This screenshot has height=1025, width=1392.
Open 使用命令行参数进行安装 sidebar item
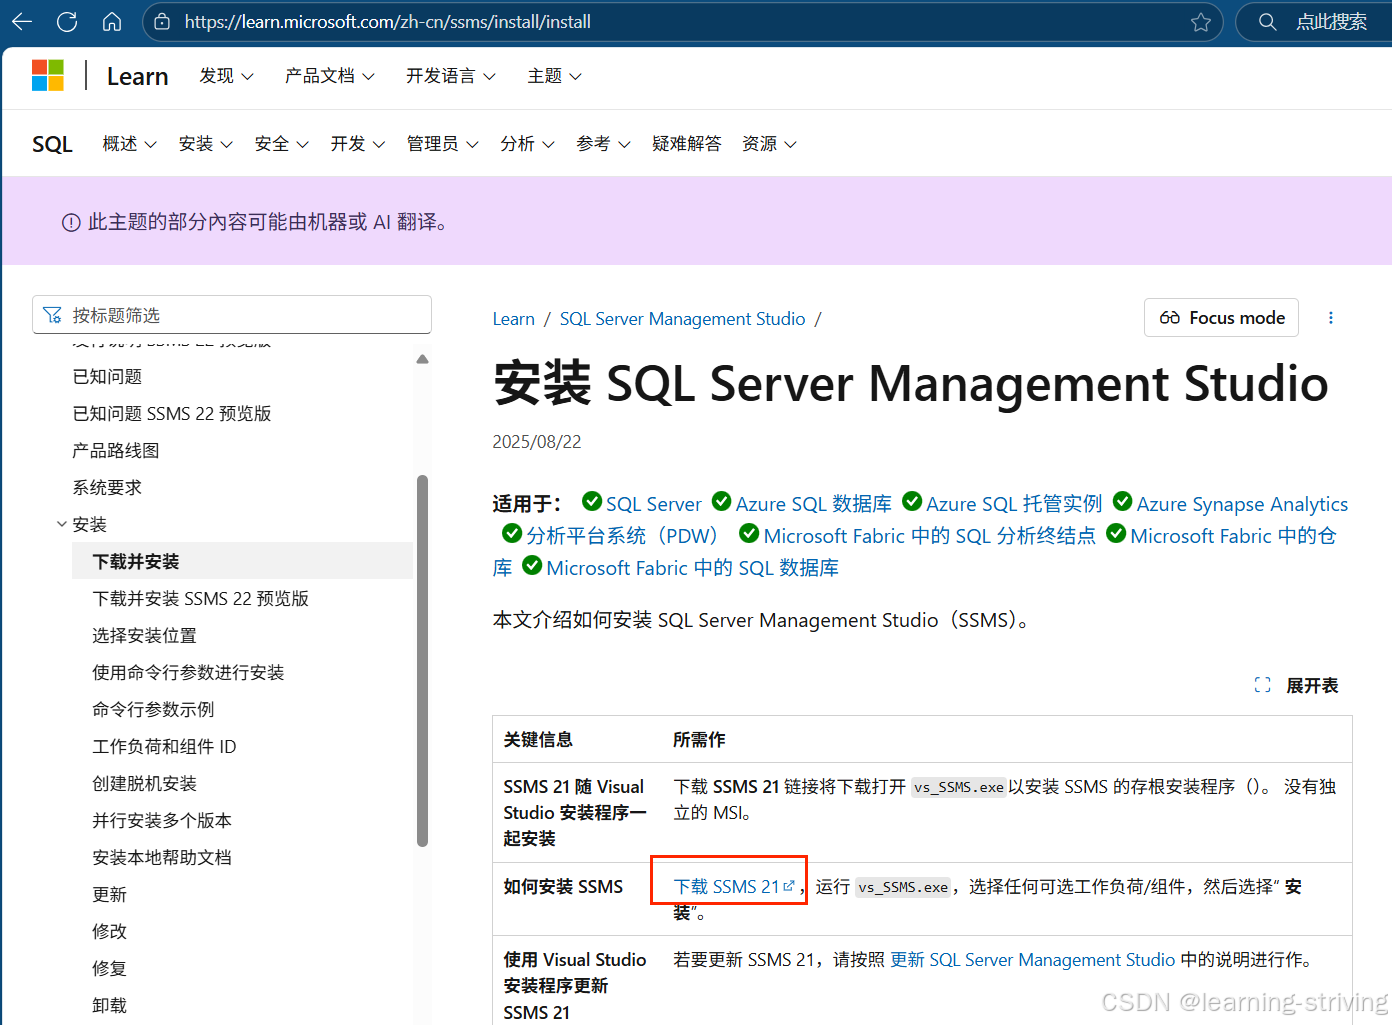[x=188, y=672]
